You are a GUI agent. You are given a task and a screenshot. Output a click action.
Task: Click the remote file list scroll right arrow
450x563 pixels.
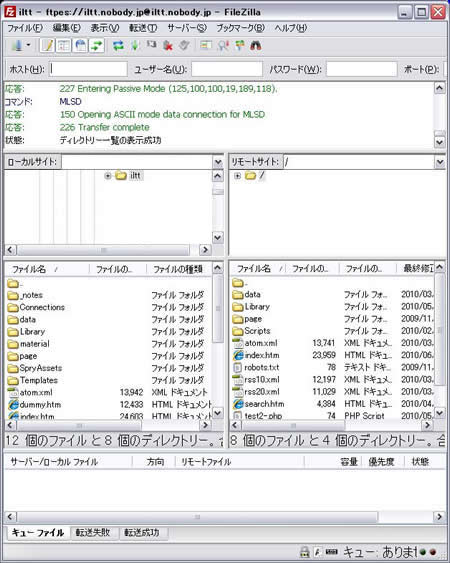[x=427, y=425]
